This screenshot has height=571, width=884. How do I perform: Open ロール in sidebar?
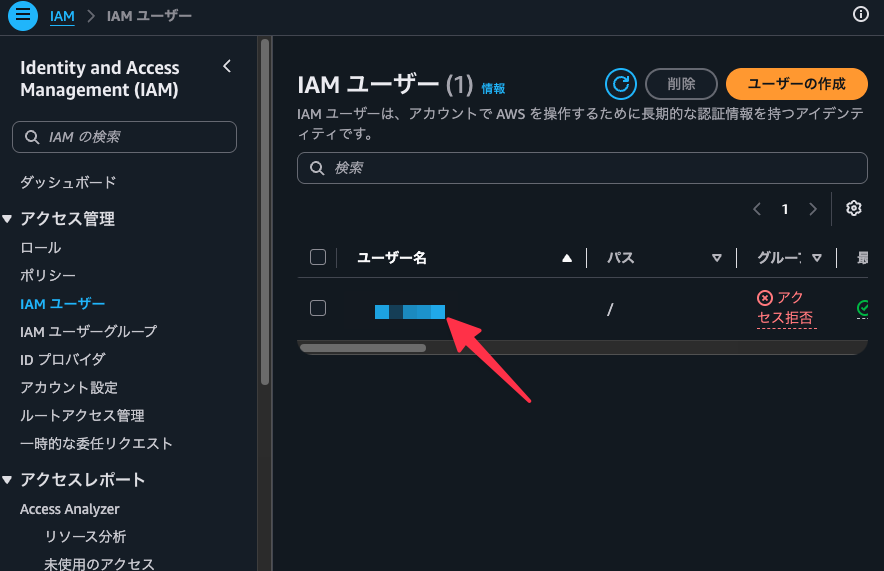[x=41, y=247]
